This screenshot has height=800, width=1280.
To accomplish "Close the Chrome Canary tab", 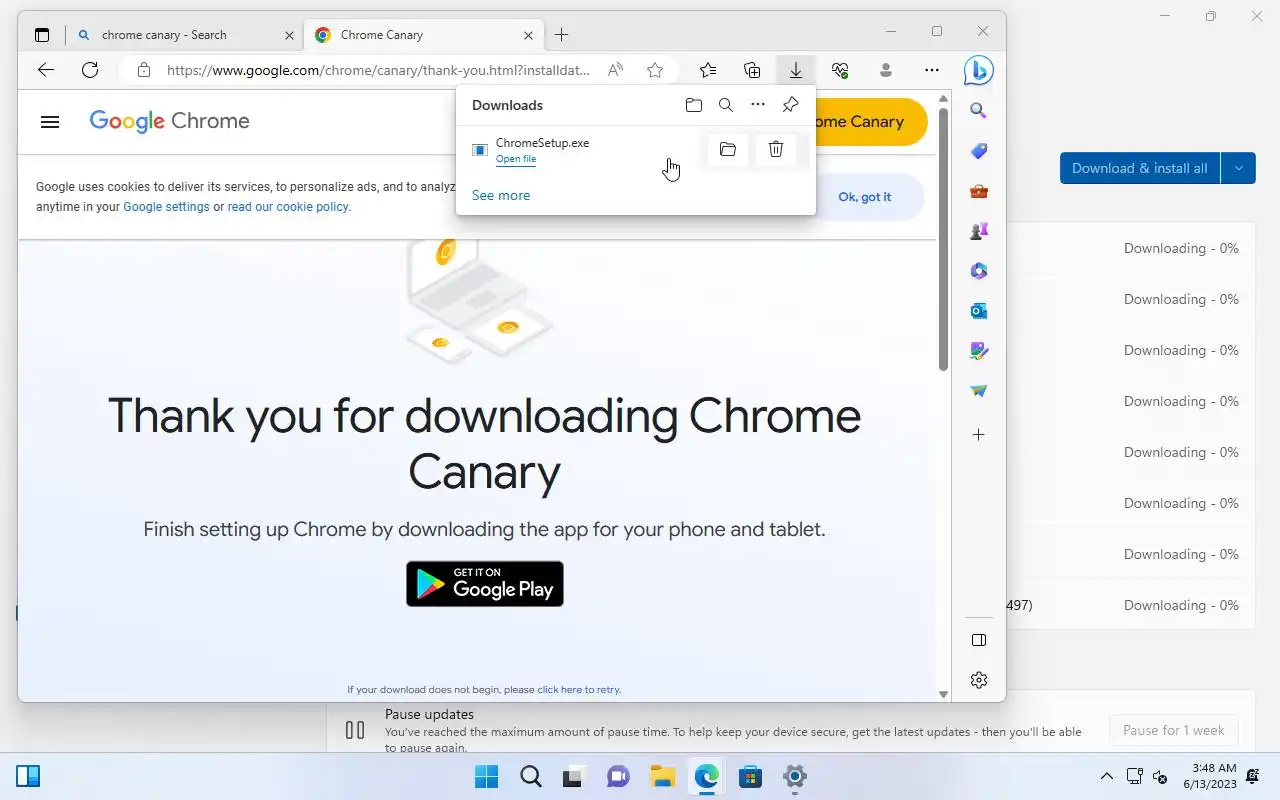I will (x=528, y=35).
